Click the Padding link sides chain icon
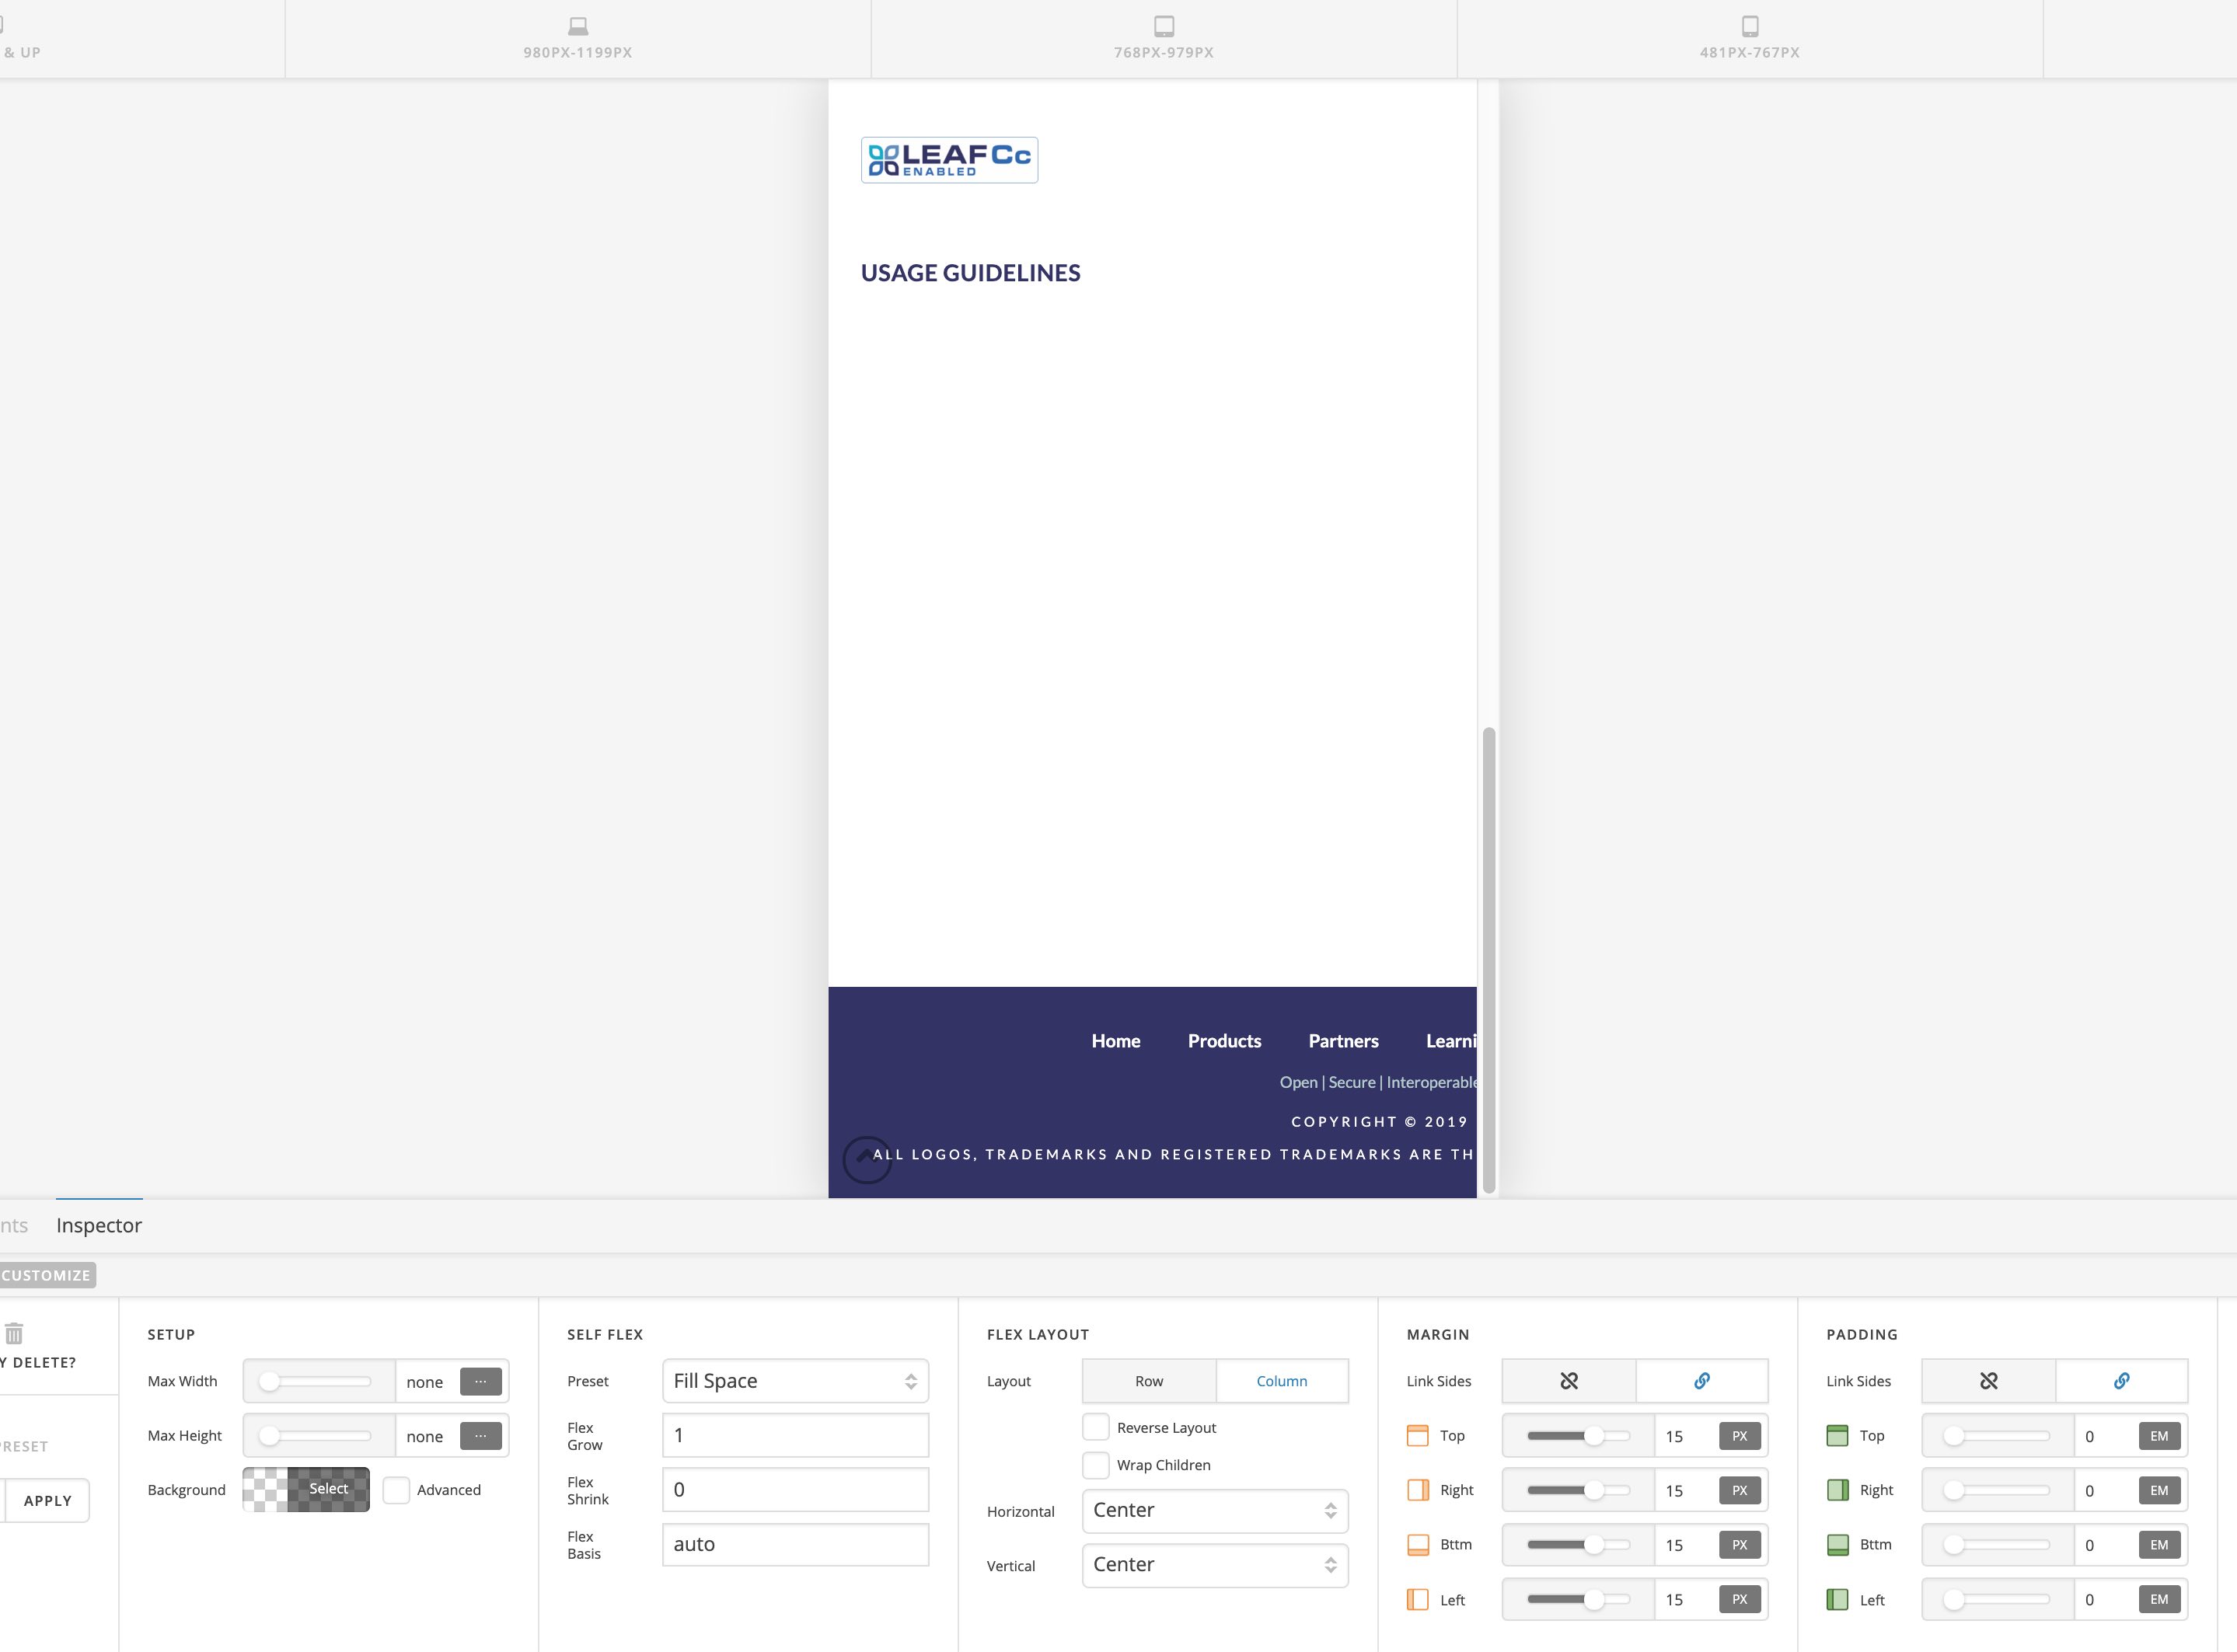Screen dimensions: 2237x1652 tap(2121, 1381)
